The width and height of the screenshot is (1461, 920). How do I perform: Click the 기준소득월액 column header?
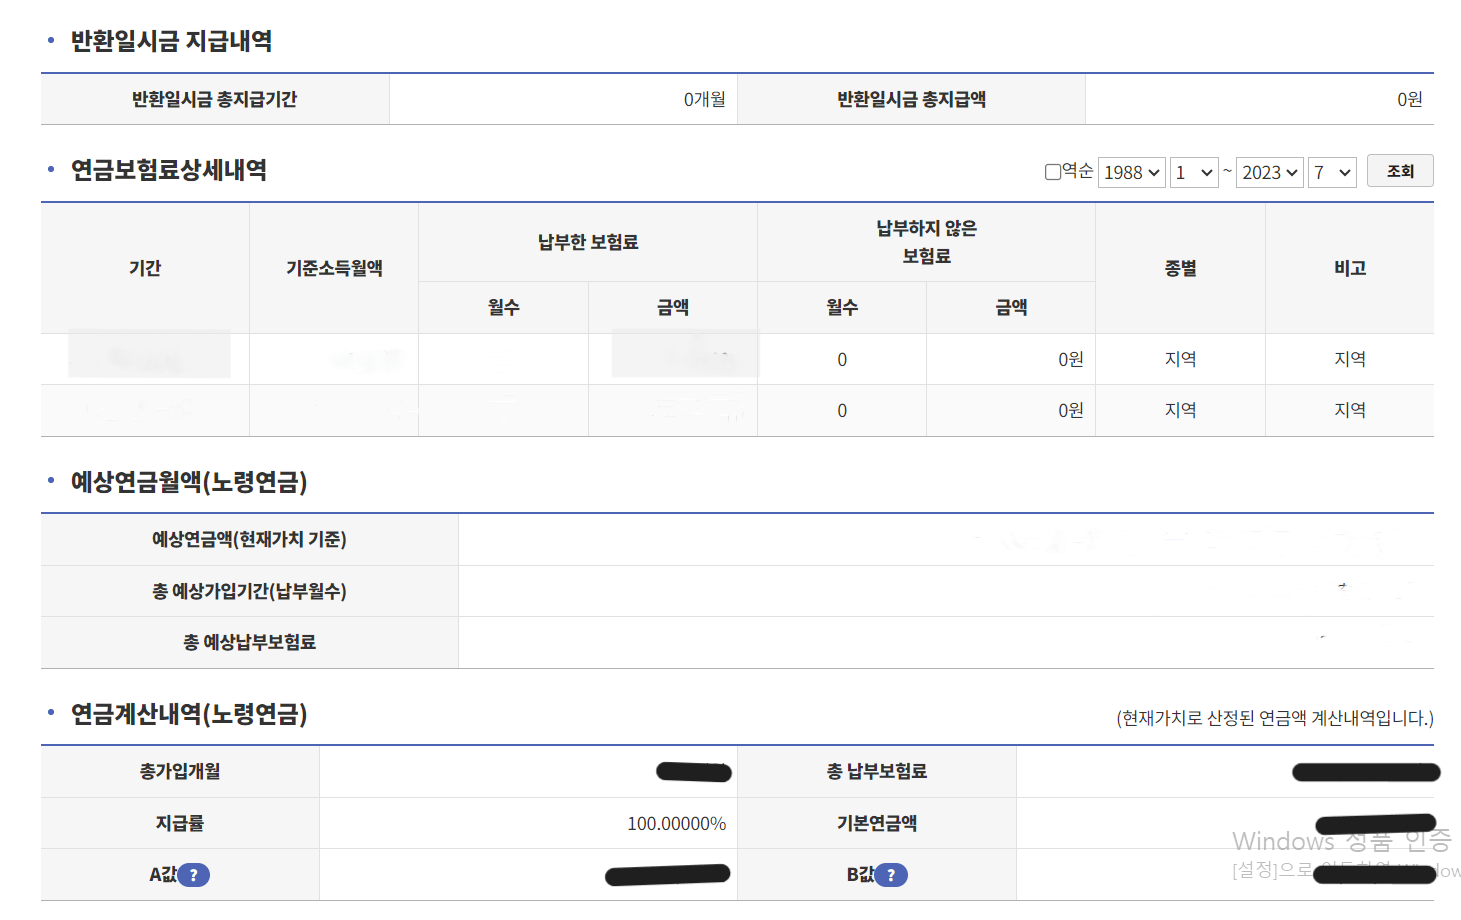point(333,267)
